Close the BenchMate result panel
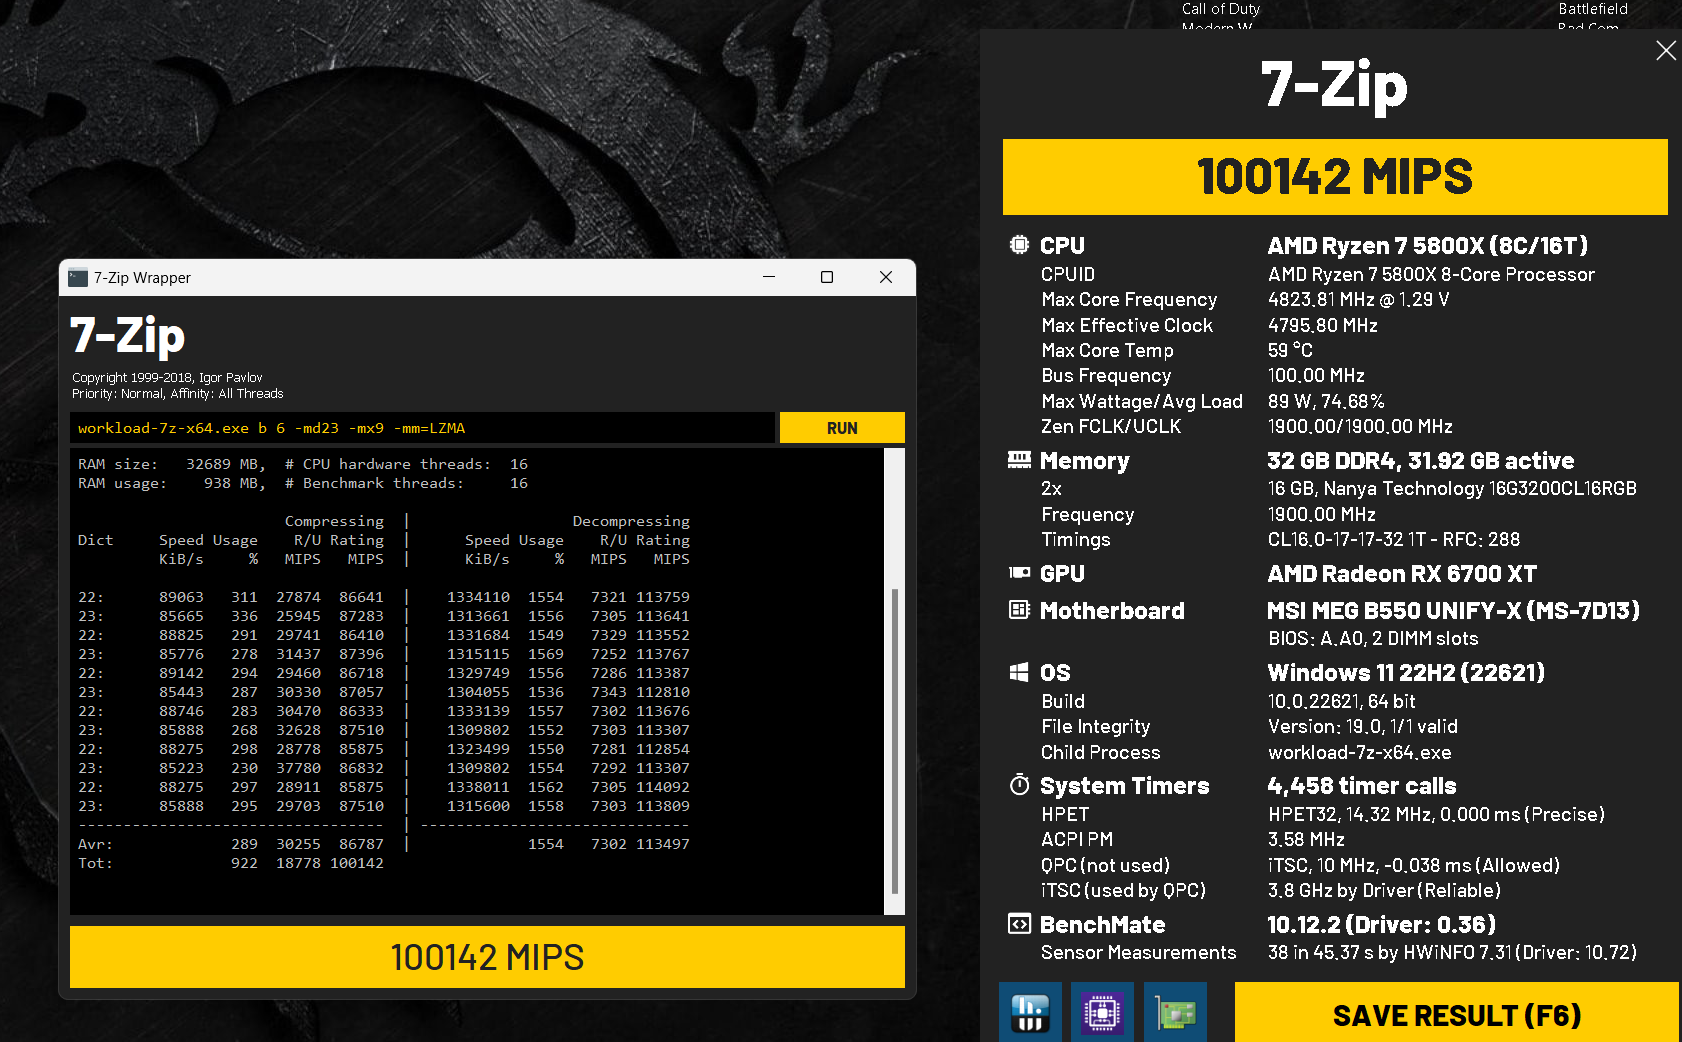Image resolution: width=1682 pixels, height=1042 pixels. (x=1665, y=50)
